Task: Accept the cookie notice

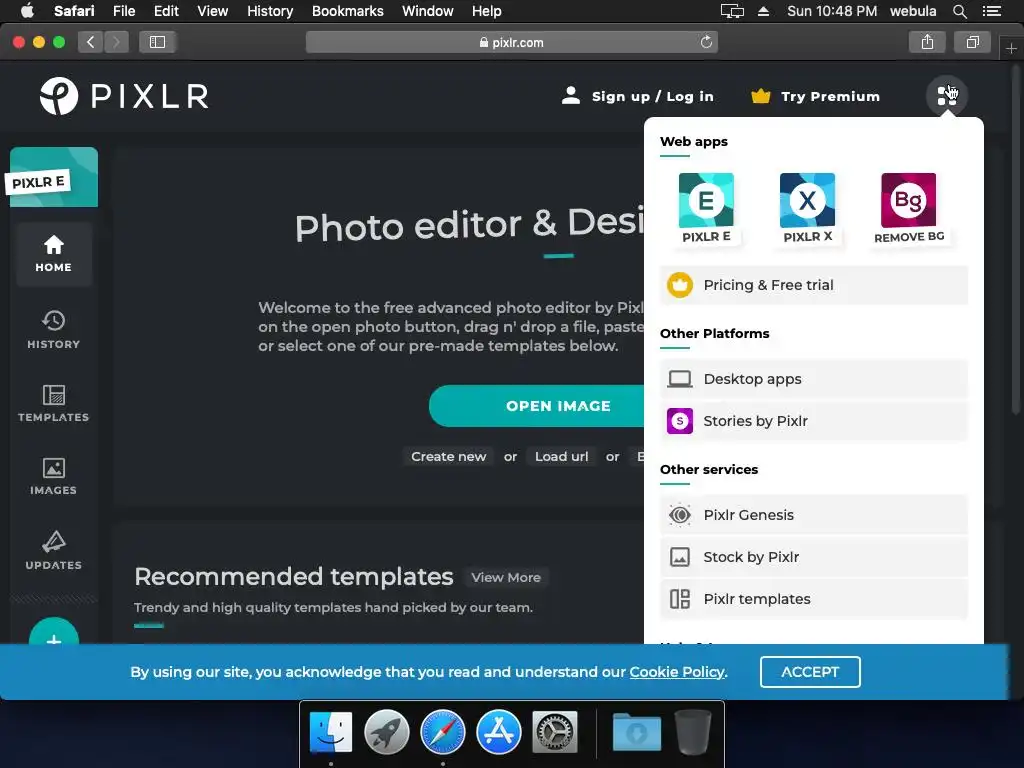Action: tap(810, 671)
